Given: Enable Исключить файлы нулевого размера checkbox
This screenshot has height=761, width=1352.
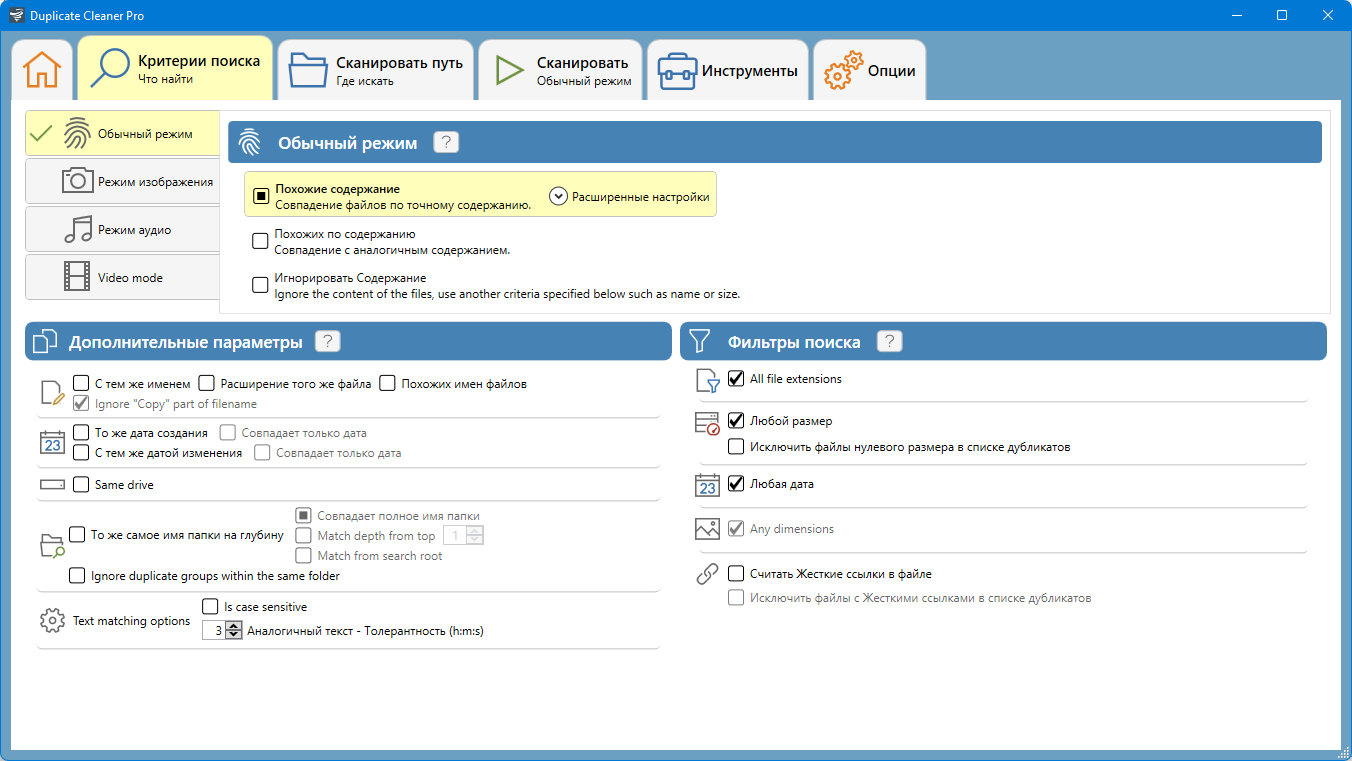Looking at the screenshot, I should click(x=736, y=447).
